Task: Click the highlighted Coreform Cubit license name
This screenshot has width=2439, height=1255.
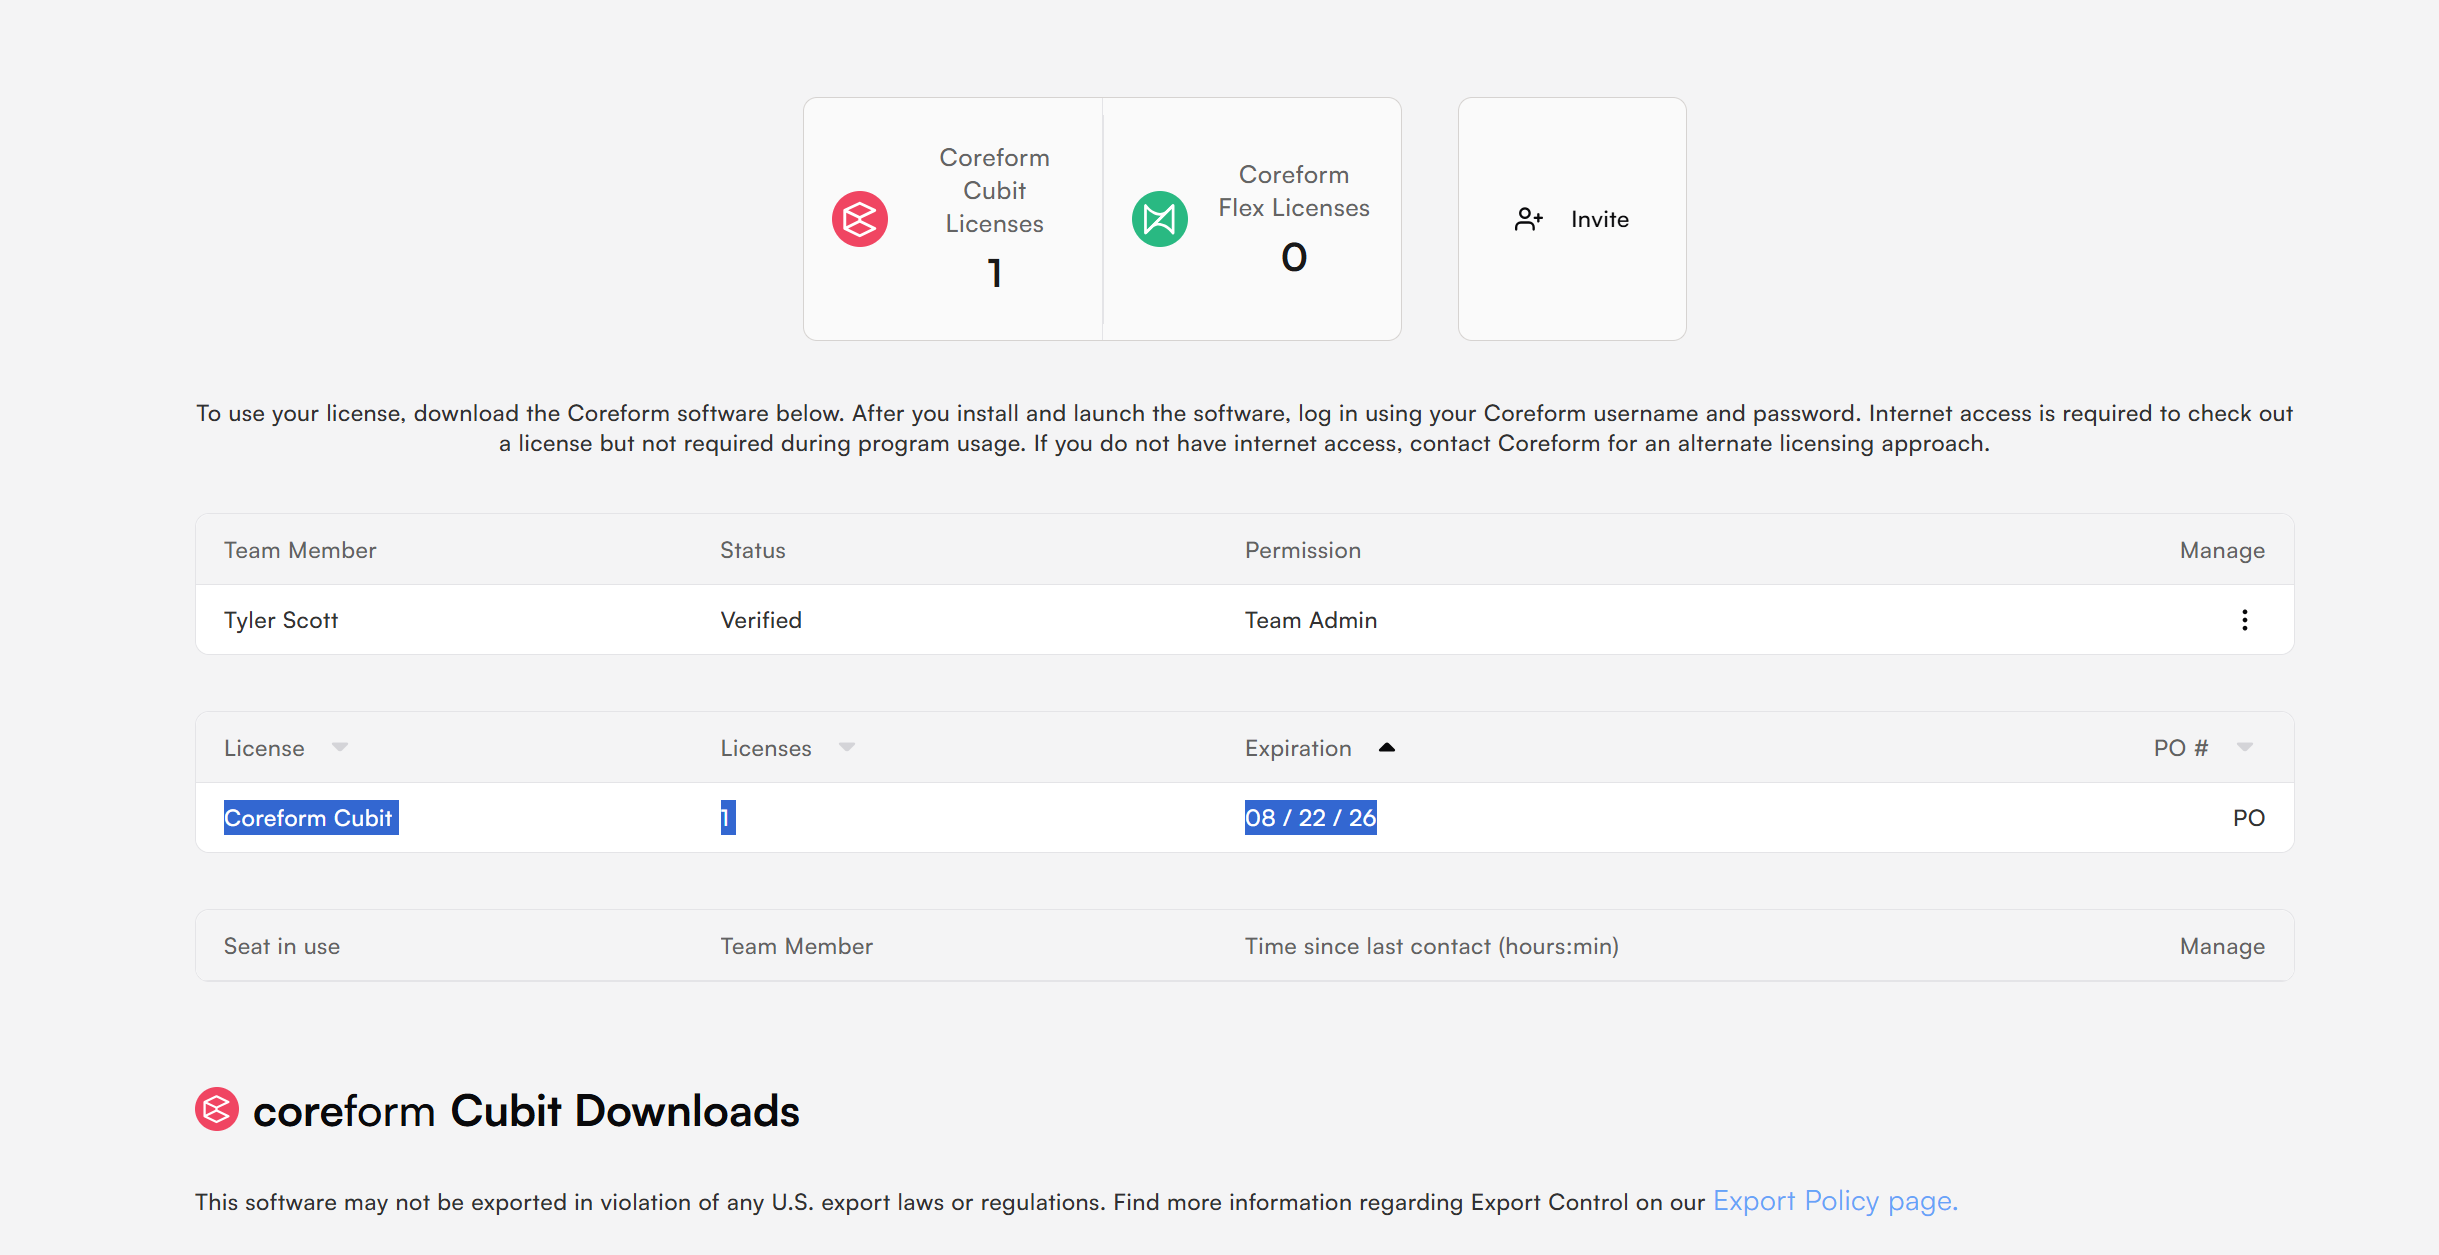Action: 311,818
